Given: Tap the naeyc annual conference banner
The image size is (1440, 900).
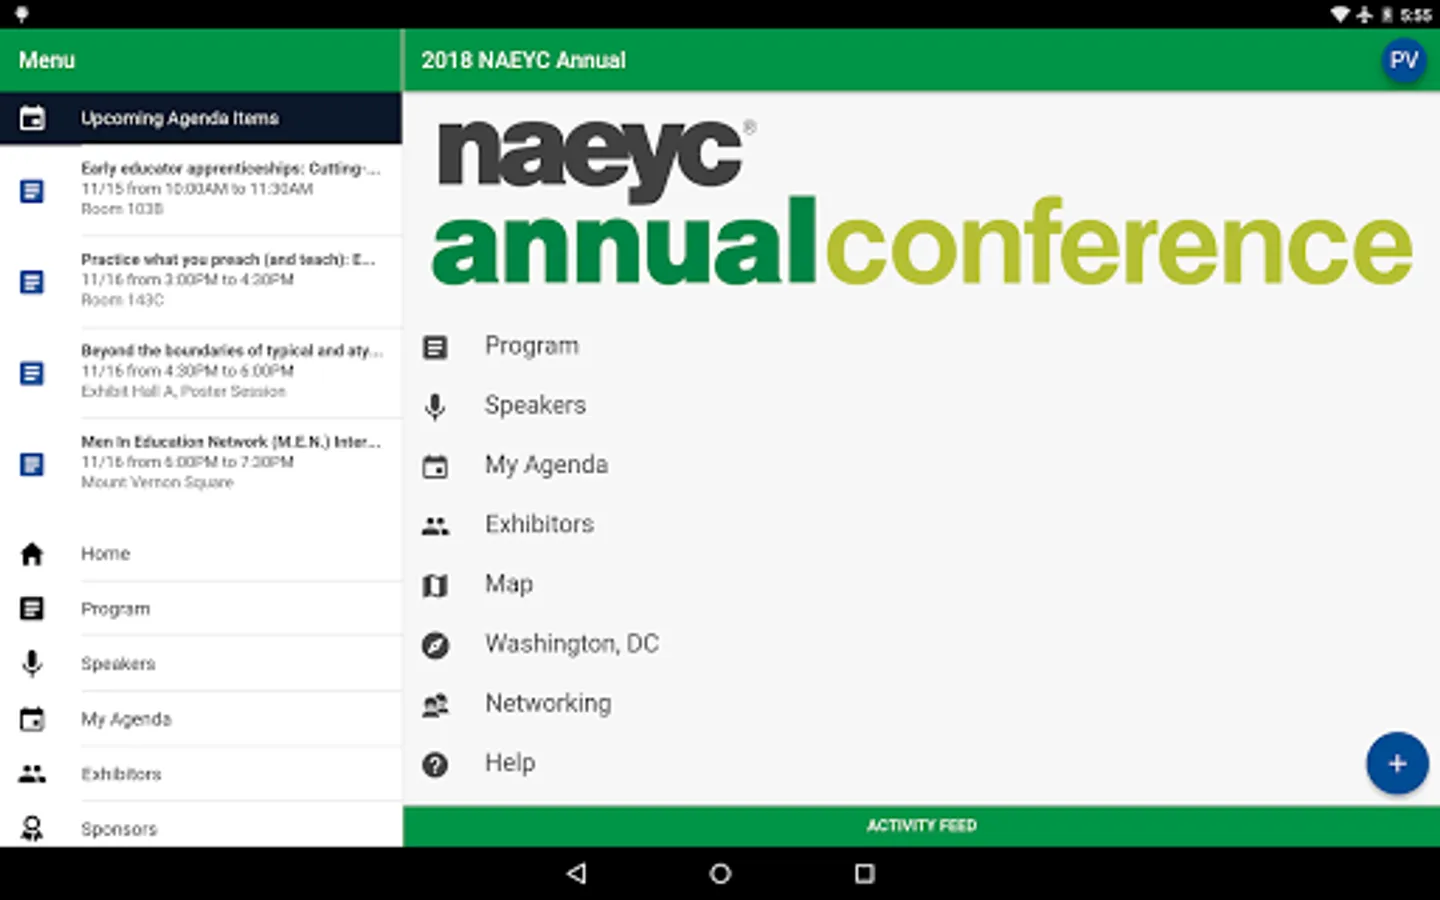Looking at the screenshot, I should tap(921, 202).
